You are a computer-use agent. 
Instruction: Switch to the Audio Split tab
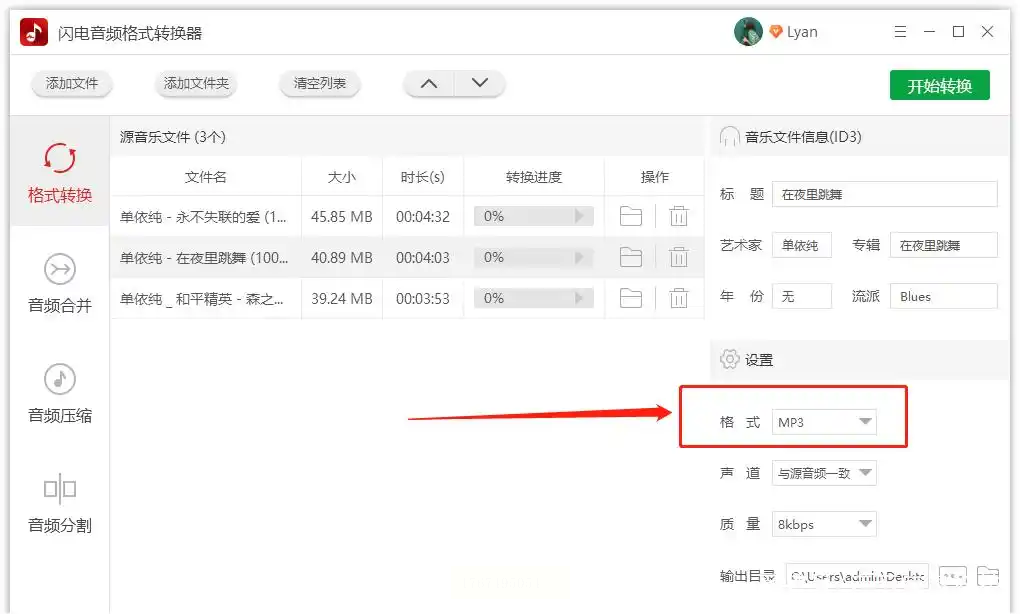[x=60, y=502]
